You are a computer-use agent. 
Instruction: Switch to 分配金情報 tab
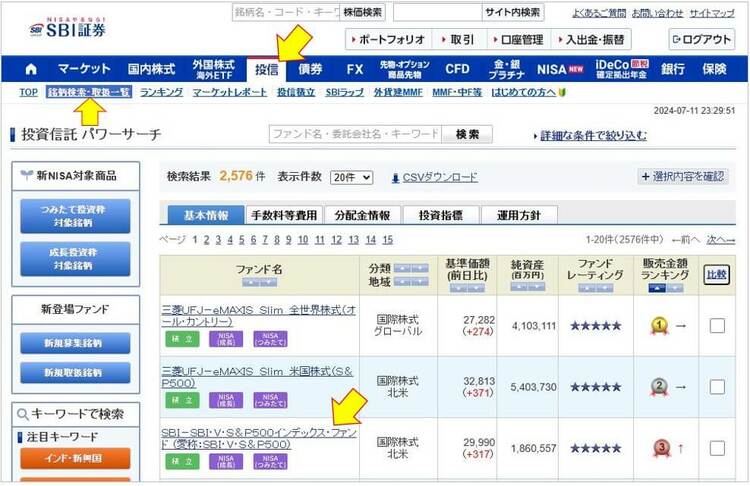363,215
